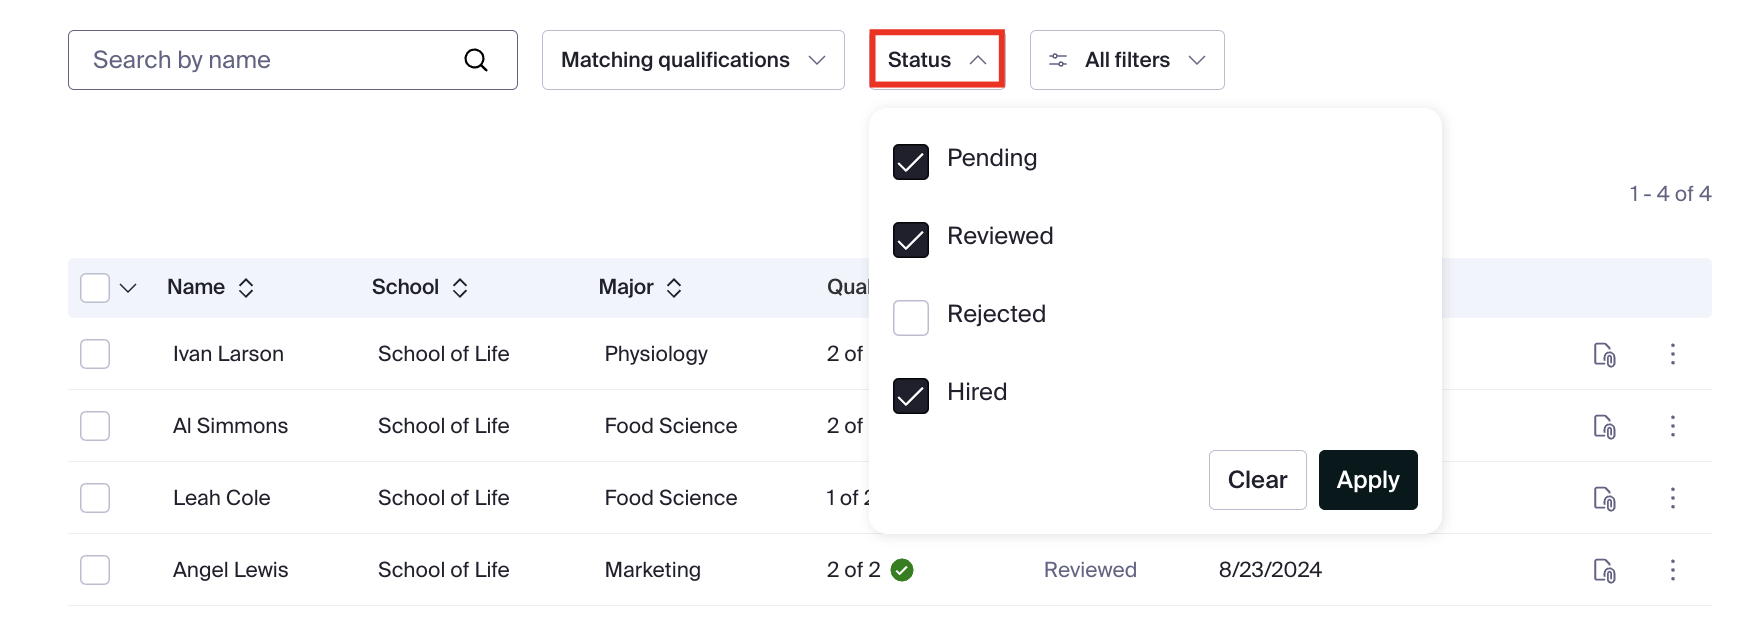Open attachment icon for Ivan Larson
Viewport: 1758px width, 624px height.
coord(1604,354)
